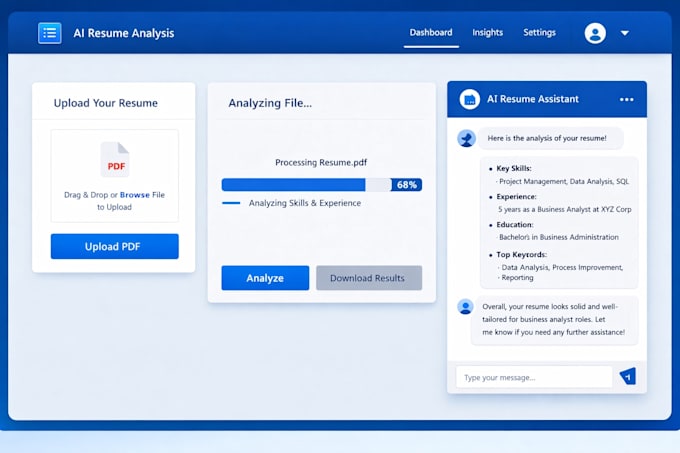Select 'Analyzing Skills & Experience' status text
Viewport: 680px width, 453px height.
(x=304, y=203)
